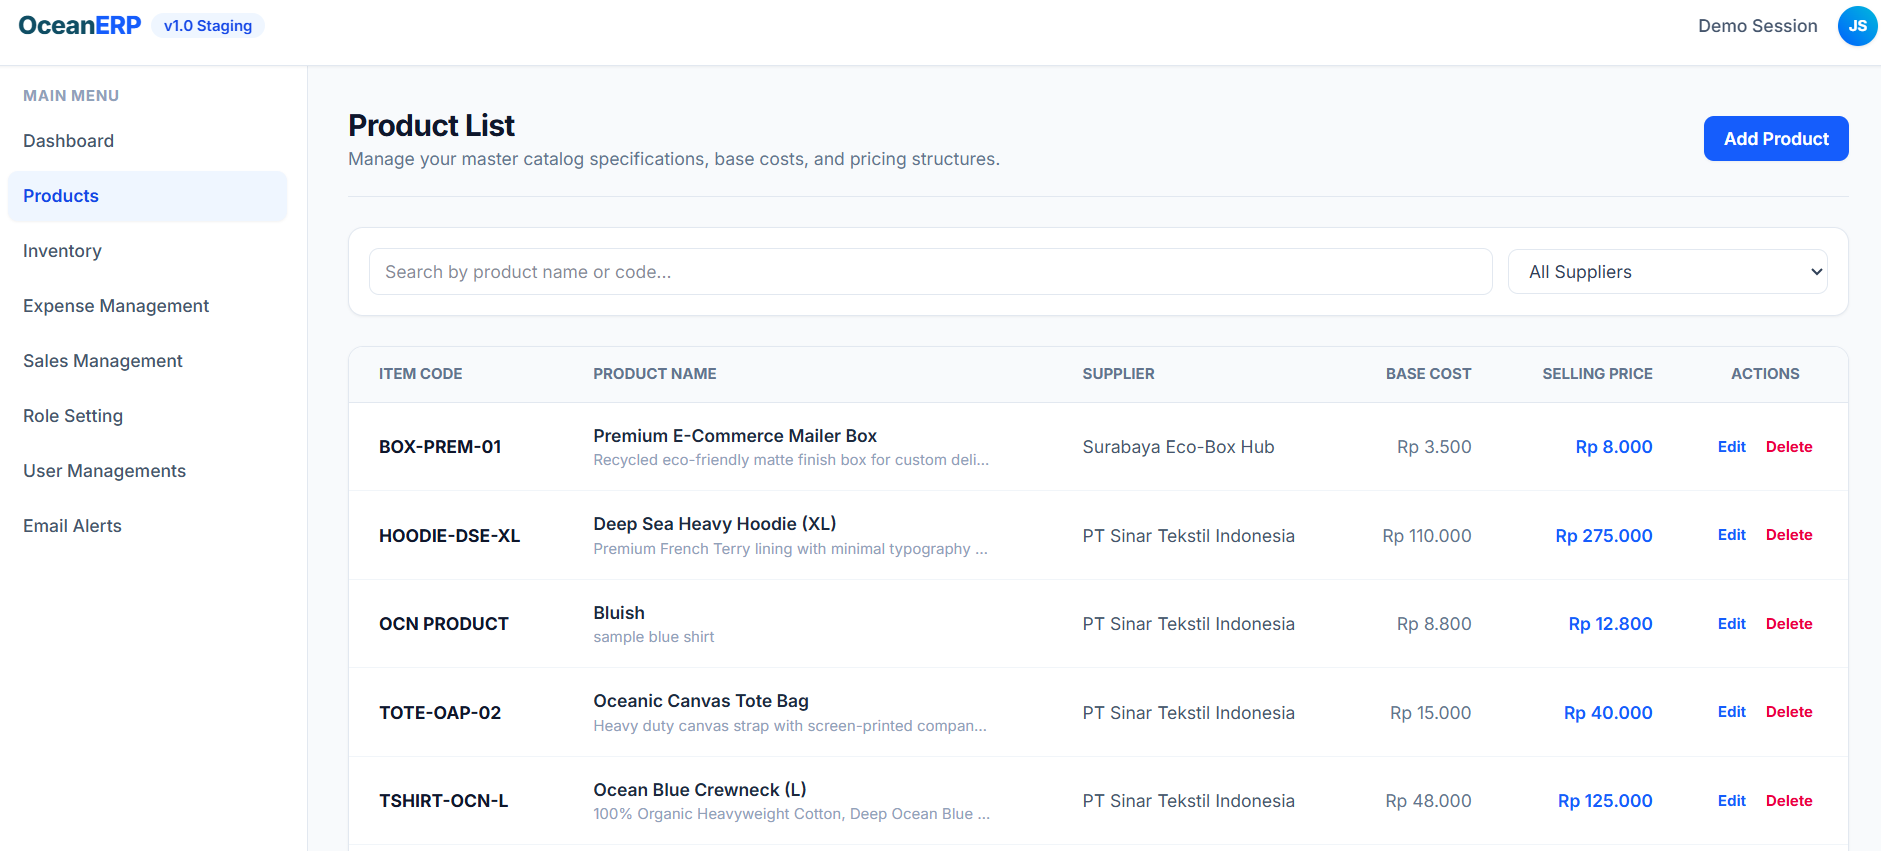Edit the TSHIRT-OCN-L product
This screenshot has height=851, width=1881.
1731,801
